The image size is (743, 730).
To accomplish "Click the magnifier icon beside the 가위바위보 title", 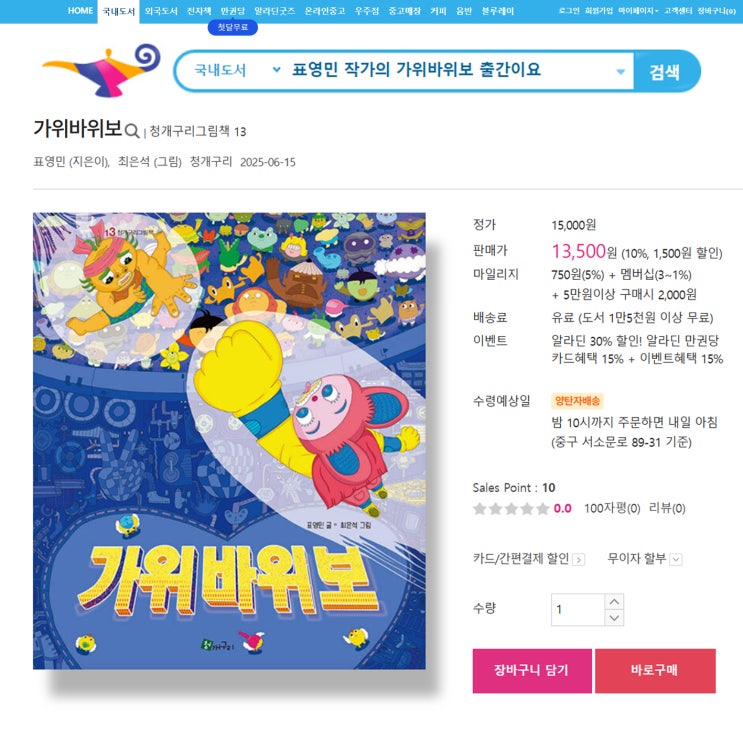I will pyautogui.click(x=132, y=130).
